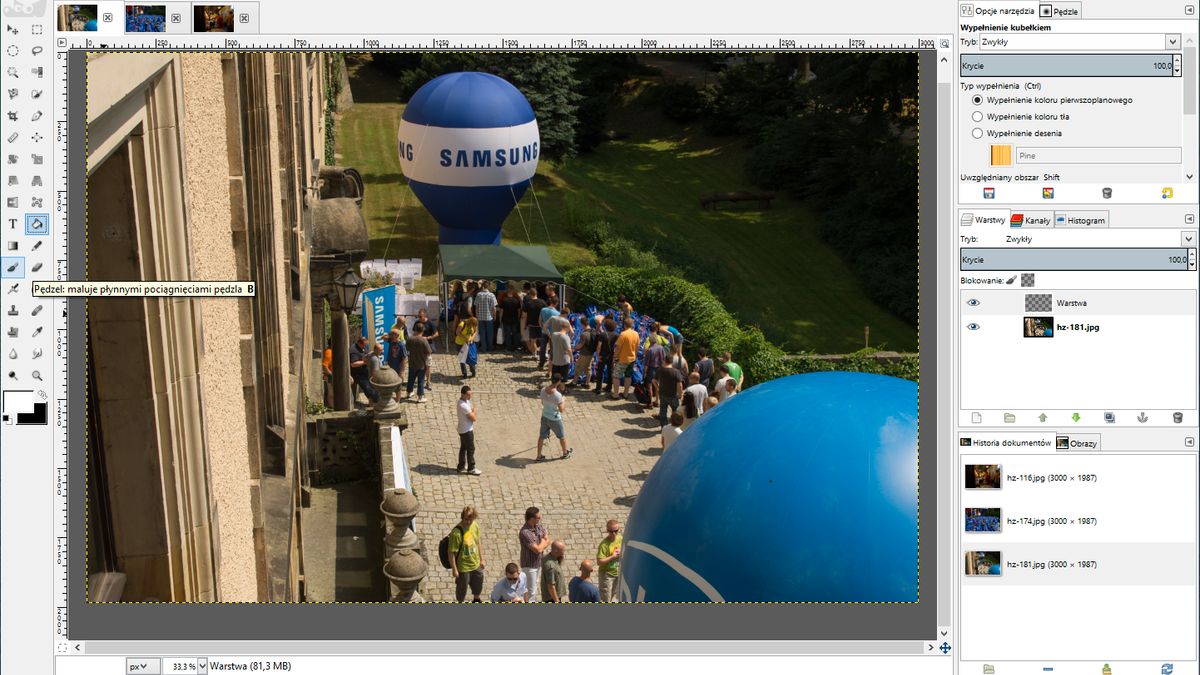Restore tool options preset
Image resolution: width=1200 pixels, height=675 pixels.
(x=1048, y=193)
